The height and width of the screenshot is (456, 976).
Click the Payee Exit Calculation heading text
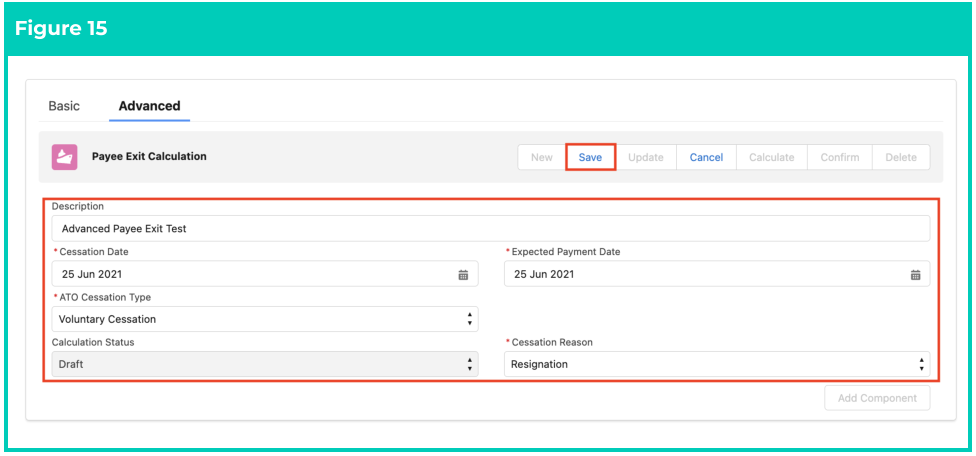149,156
